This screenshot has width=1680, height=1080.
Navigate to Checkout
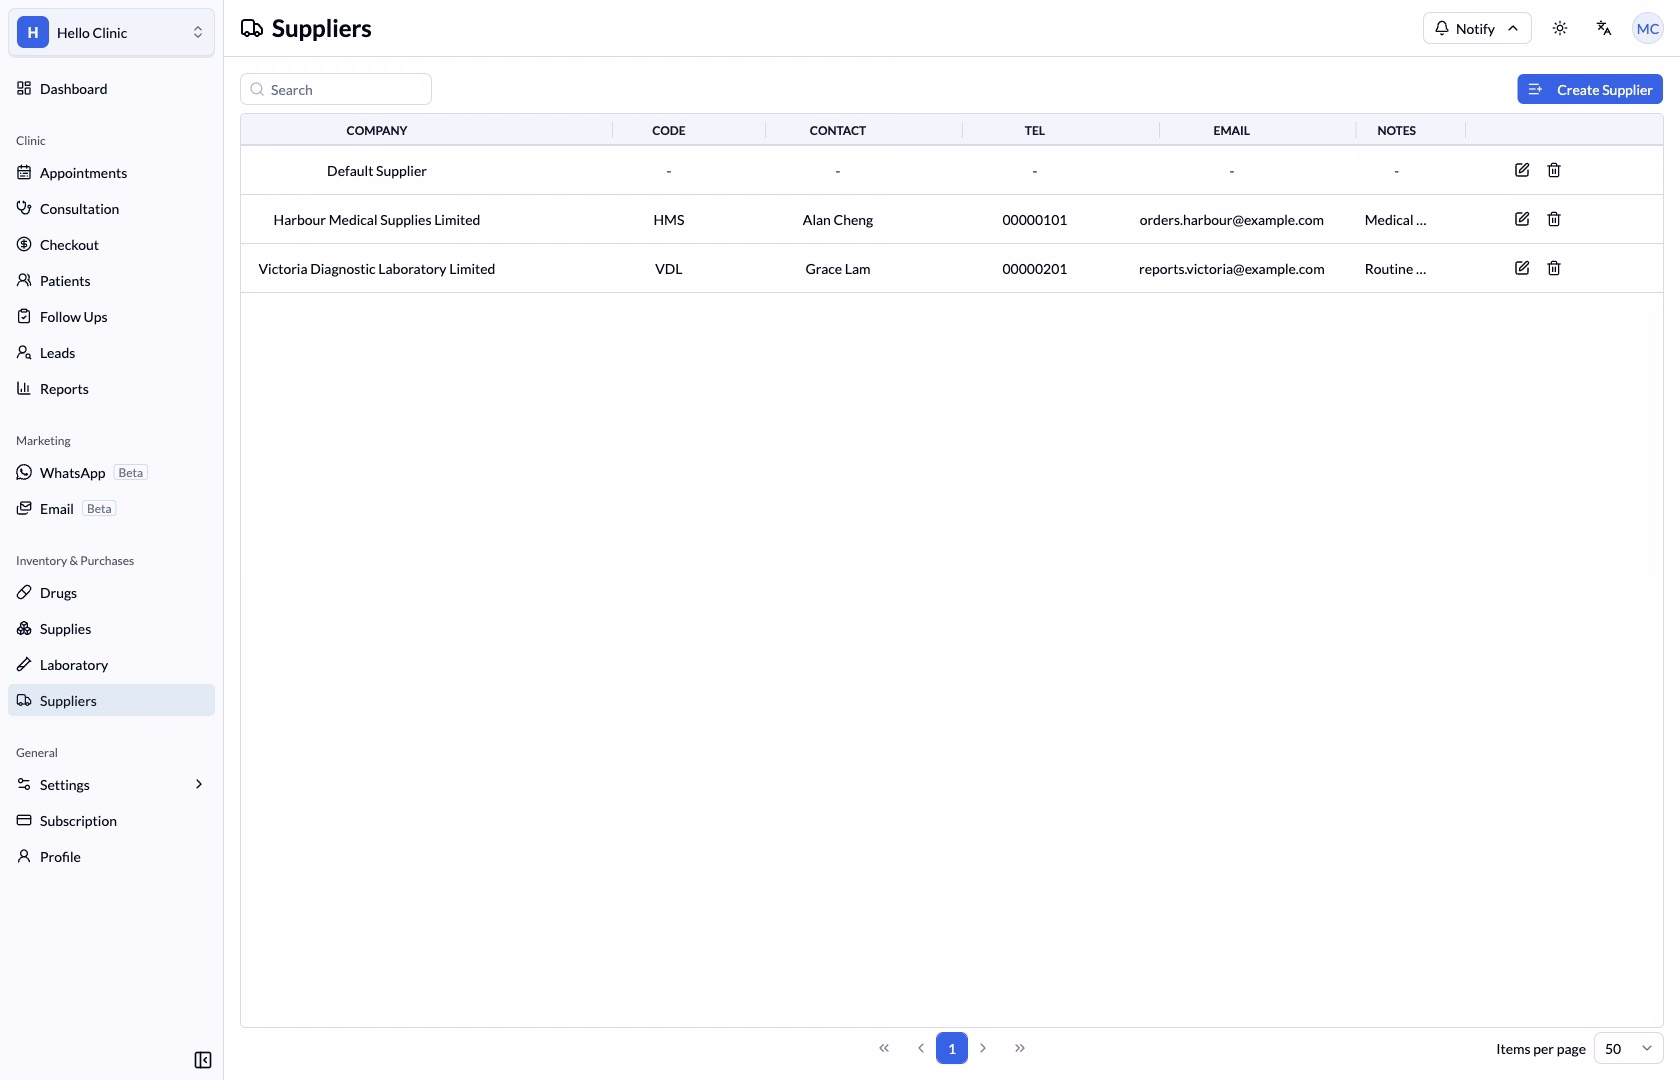111,245
